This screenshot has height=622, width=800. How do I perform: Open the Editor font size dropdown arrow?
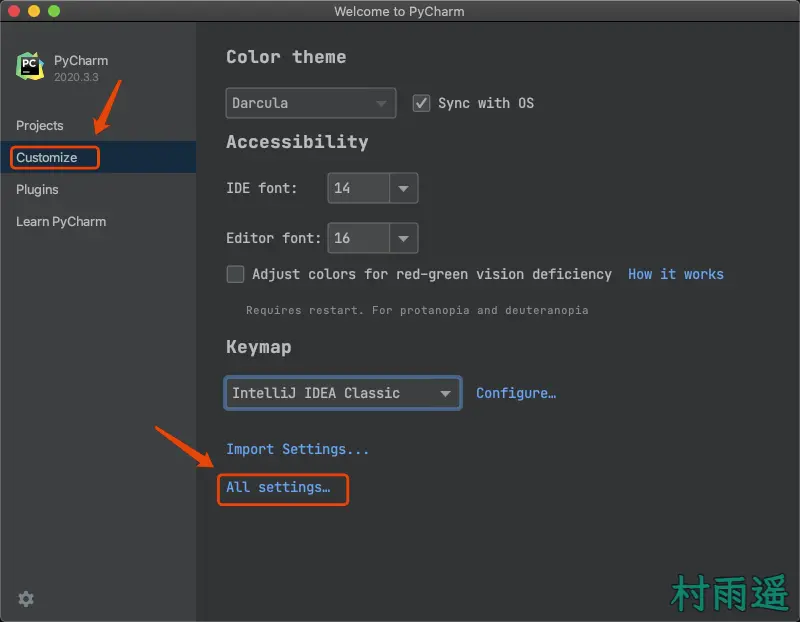pyautogui.click(x=403, y=238)
